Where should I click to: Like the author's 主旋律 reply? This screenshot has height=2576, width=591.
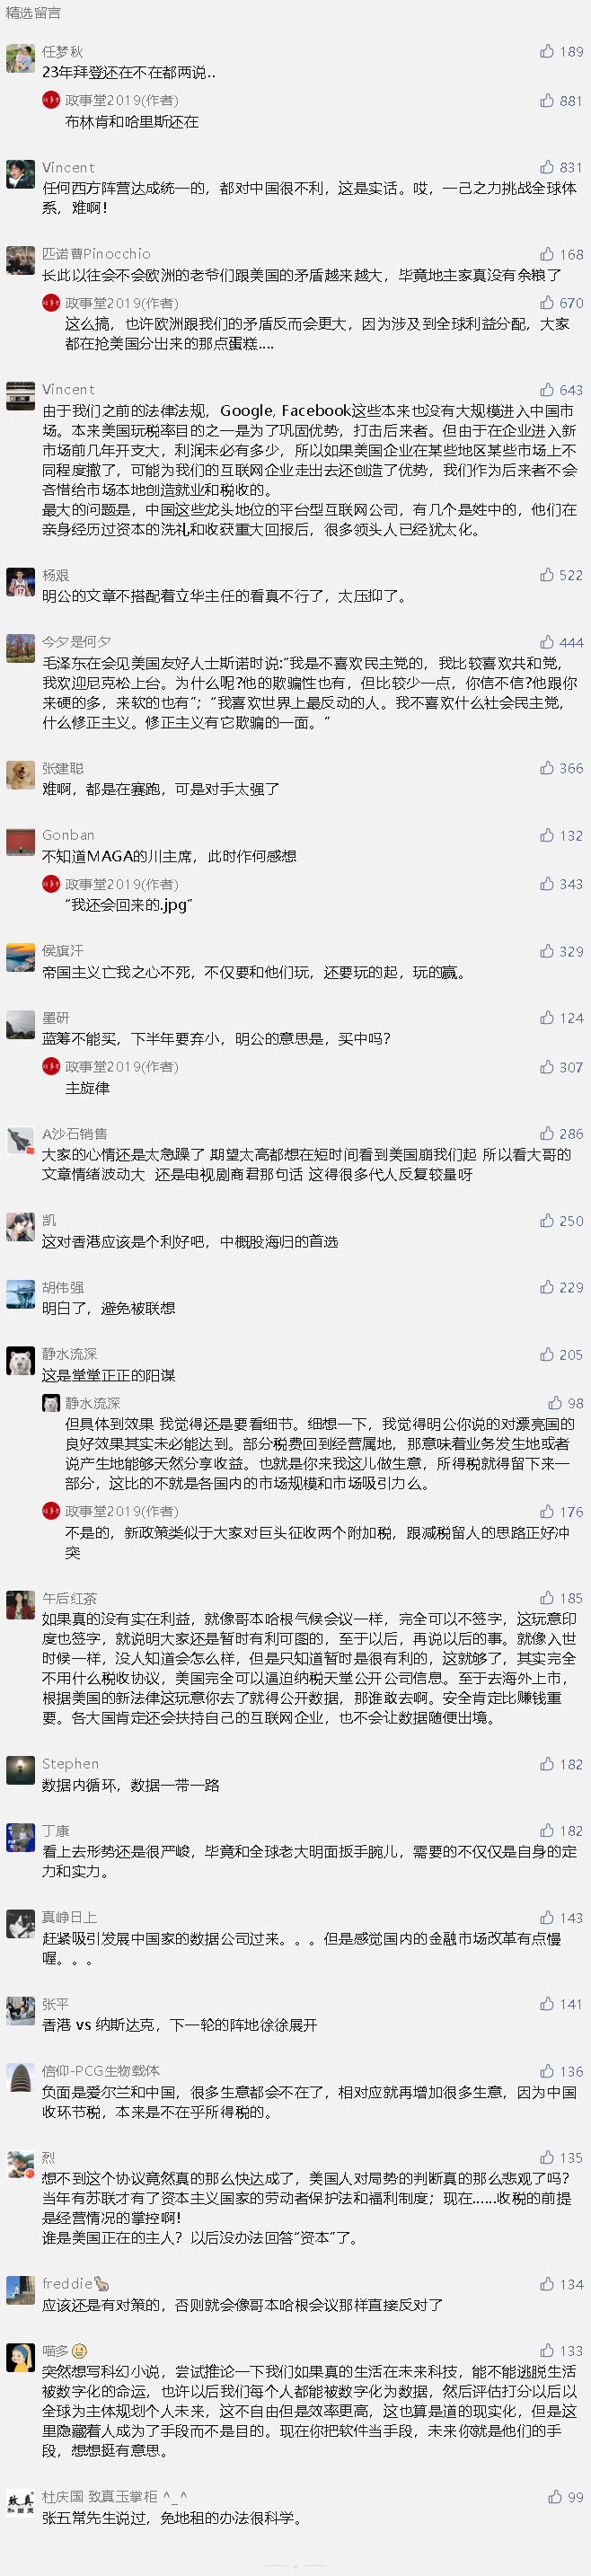[x=547, y=1067]
